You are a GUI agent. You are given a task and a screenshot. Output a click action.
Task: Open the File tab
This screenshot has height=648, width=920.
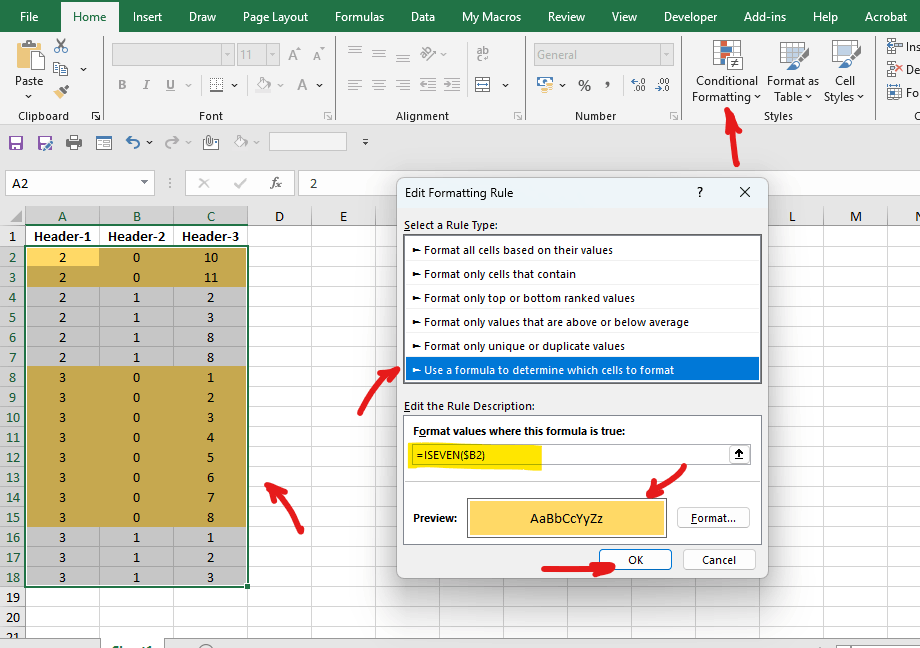point(29,16)
